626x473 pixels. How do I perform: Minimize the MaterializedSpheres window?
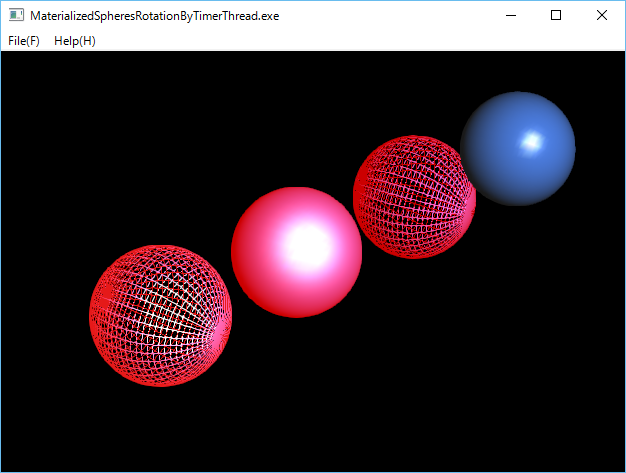(x=511, y=16)
